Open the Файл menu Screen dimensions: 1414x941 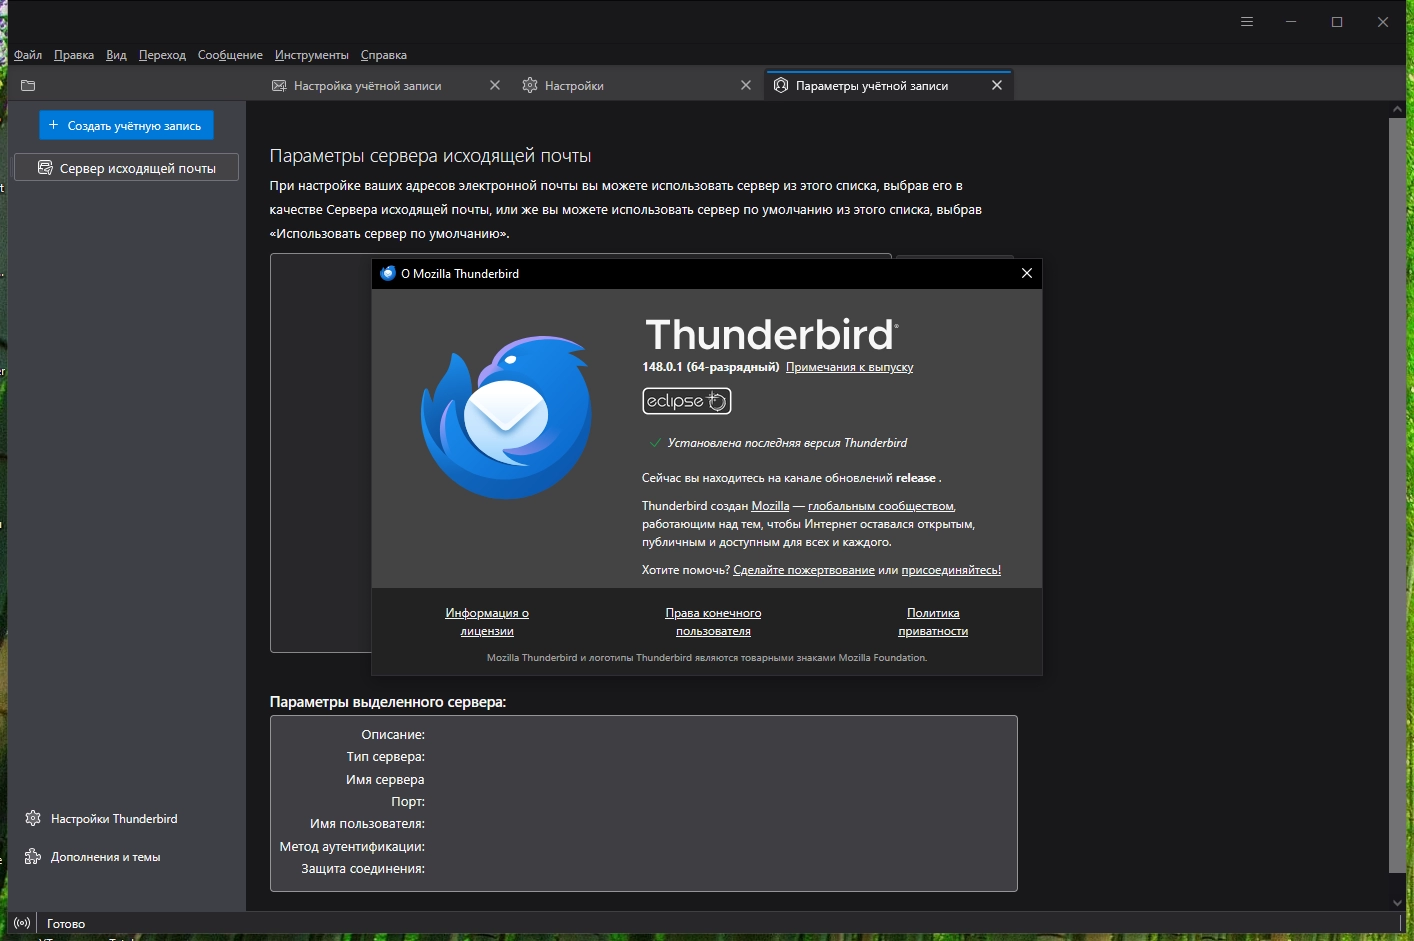(x=28, y=55)
